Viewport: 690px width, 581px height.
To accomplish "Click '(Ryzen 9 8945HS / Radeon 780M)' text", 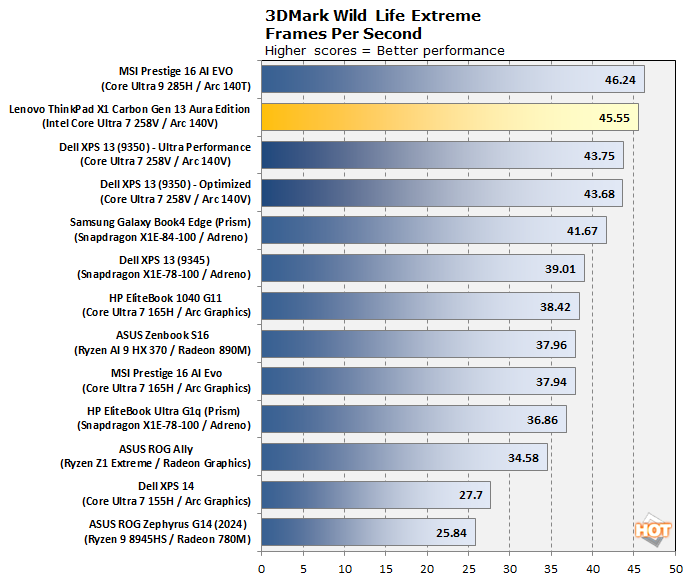I will (x=167, y=539).
